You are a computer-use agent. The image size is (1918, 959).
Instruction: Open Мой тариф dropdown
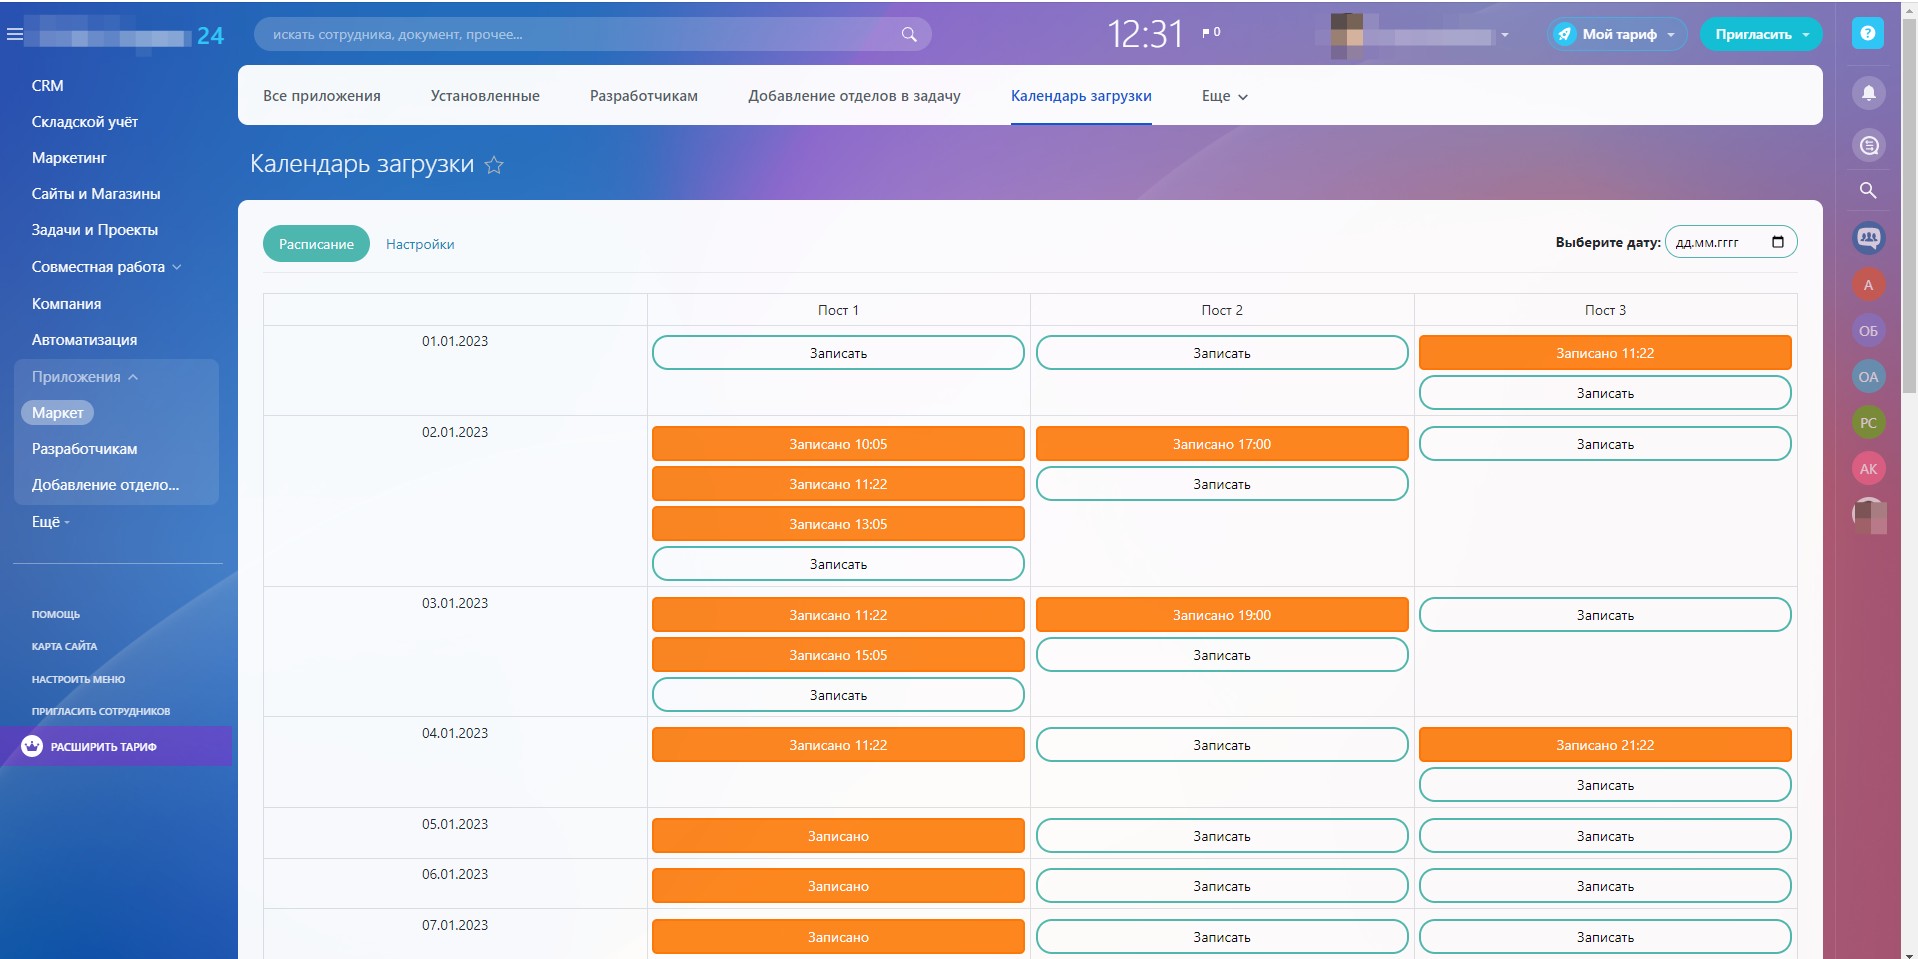(1618, 34)
